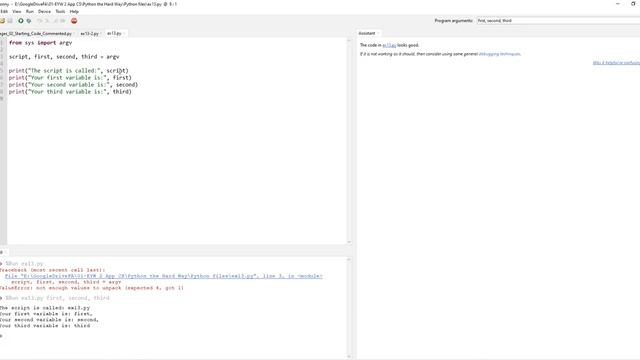Click the Resume debug icon
Screen dimensions: 640x360
click(x=62, y=21)
